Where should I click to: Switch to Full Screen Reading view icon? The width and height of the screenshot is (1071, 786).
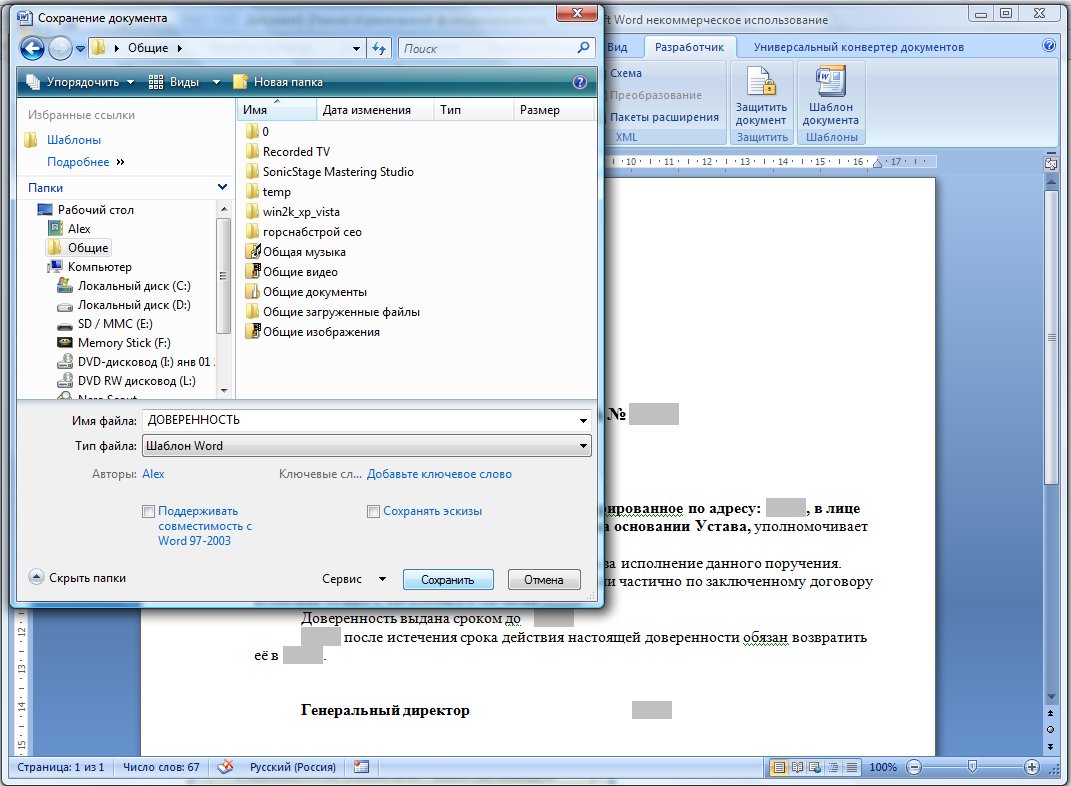pos(797,767)
